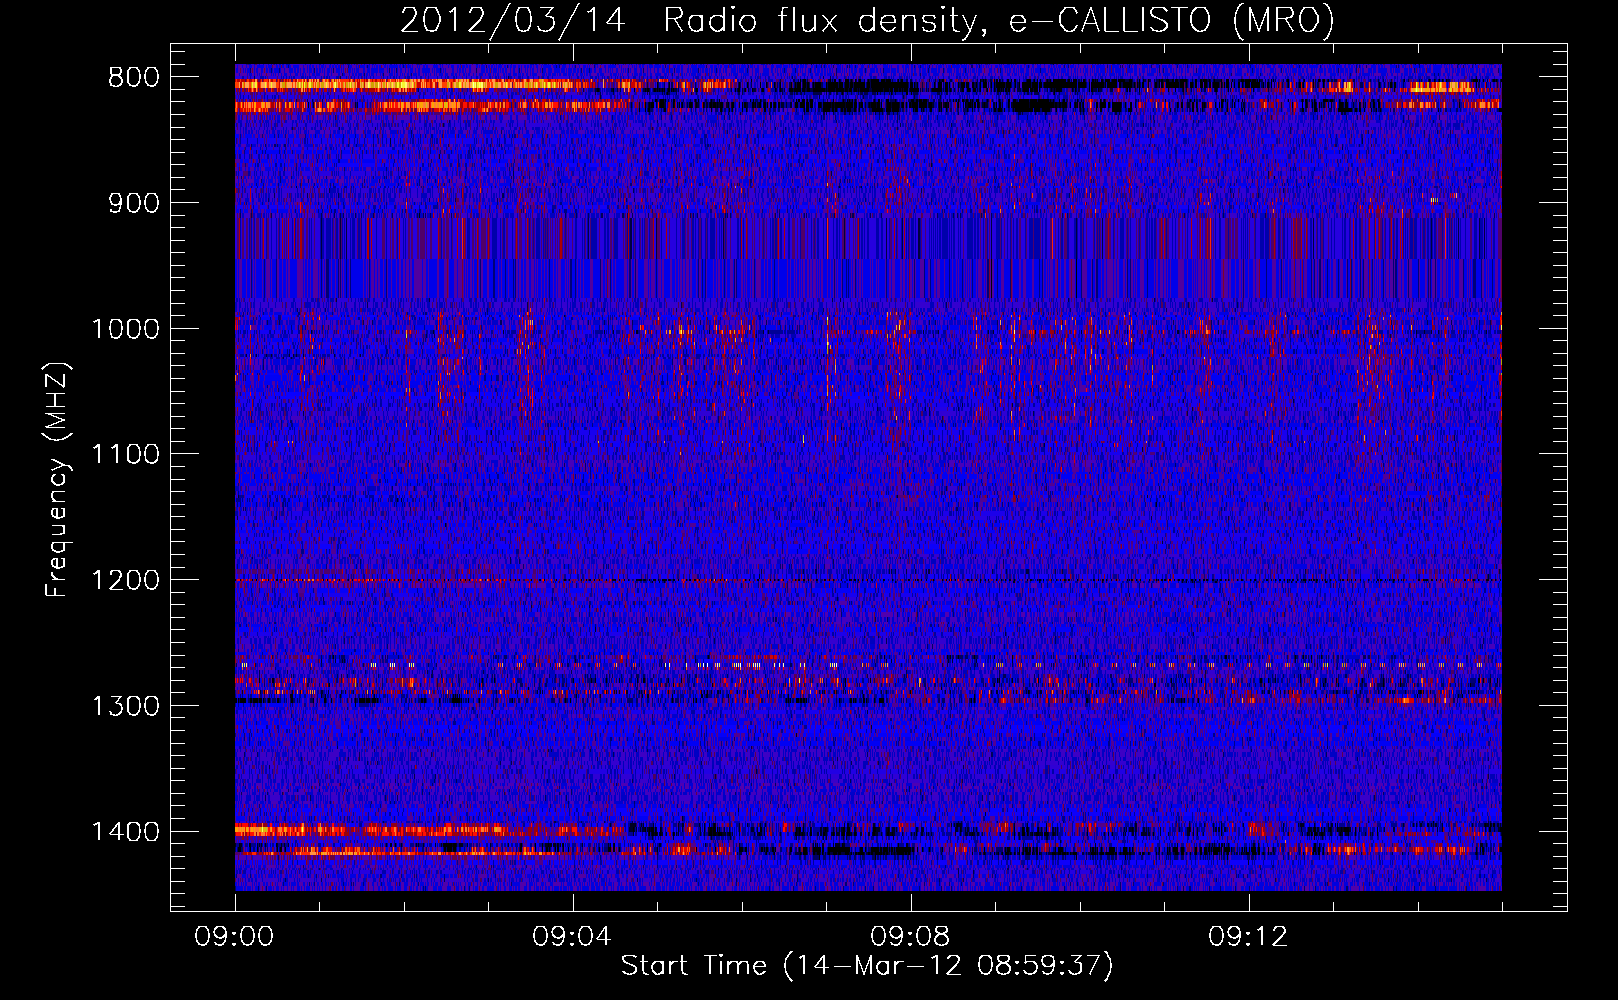Click the 09:00 time tick label
This screenshot has height=1000, width=1618.
click(235, 937)
